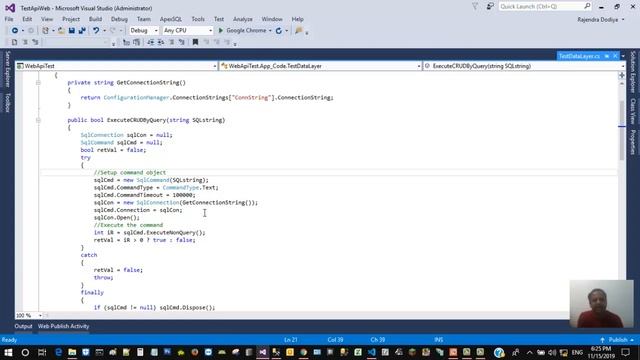Collapse the GetConnectionString method outline

[38, 83]
